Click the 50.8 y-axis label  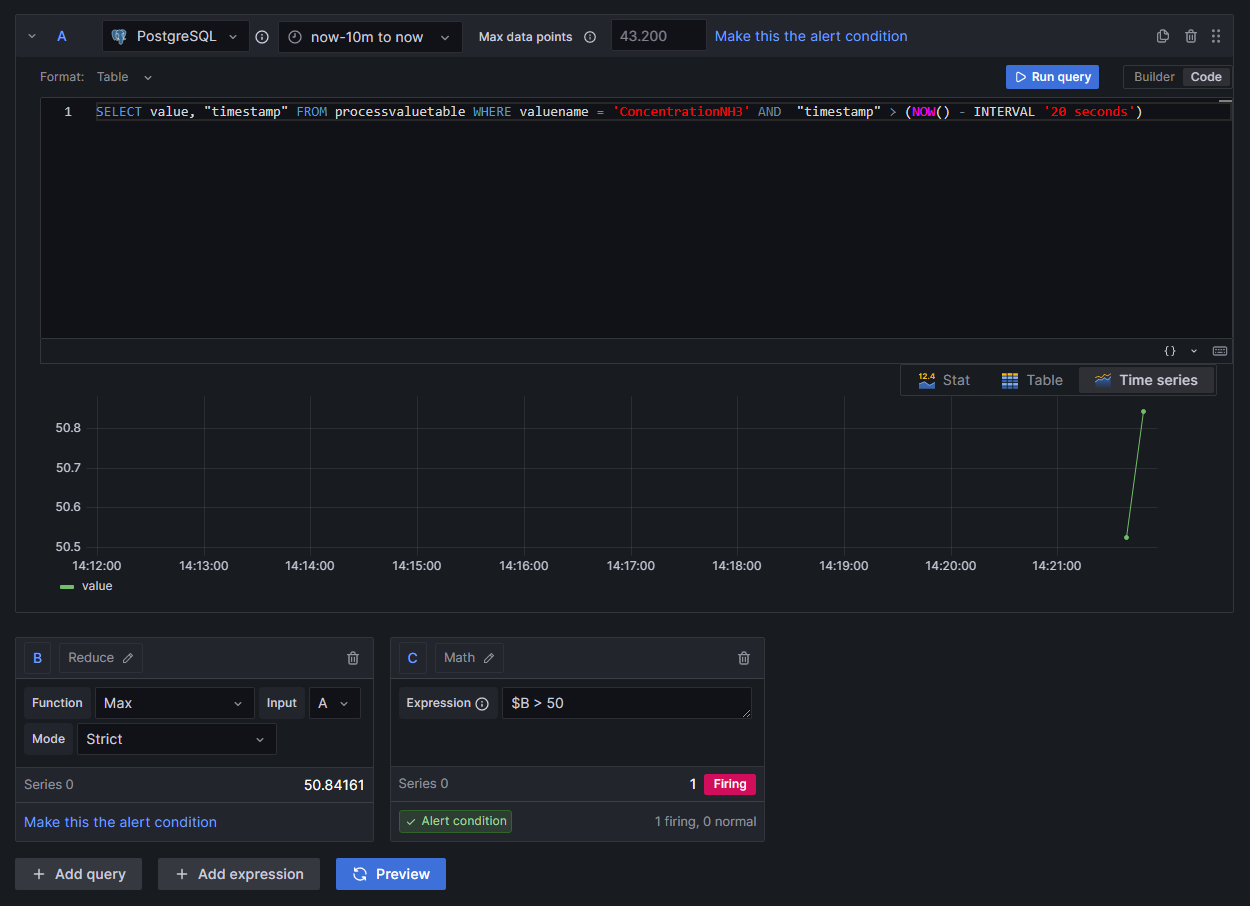pos(68,428)
